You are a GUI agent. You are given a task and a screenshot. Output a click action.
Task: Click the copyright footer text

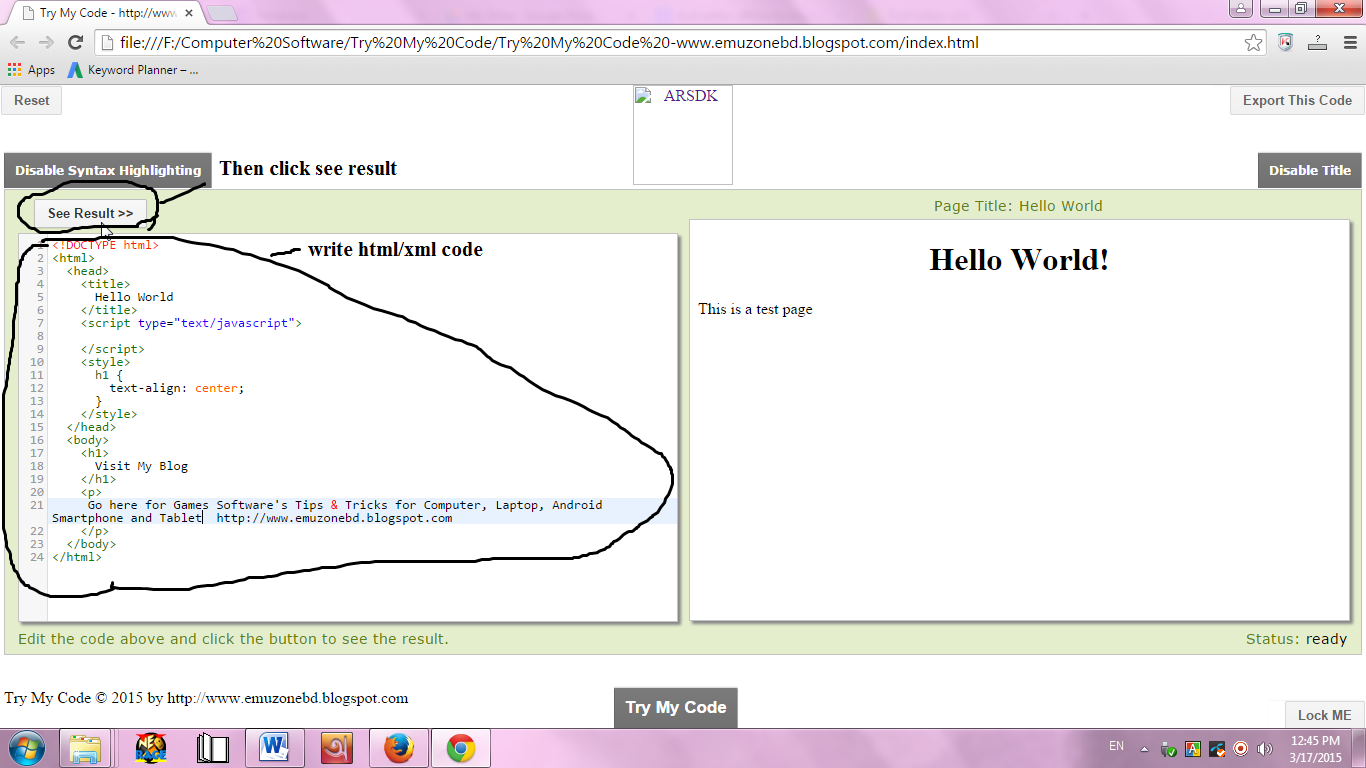point(206,698)
